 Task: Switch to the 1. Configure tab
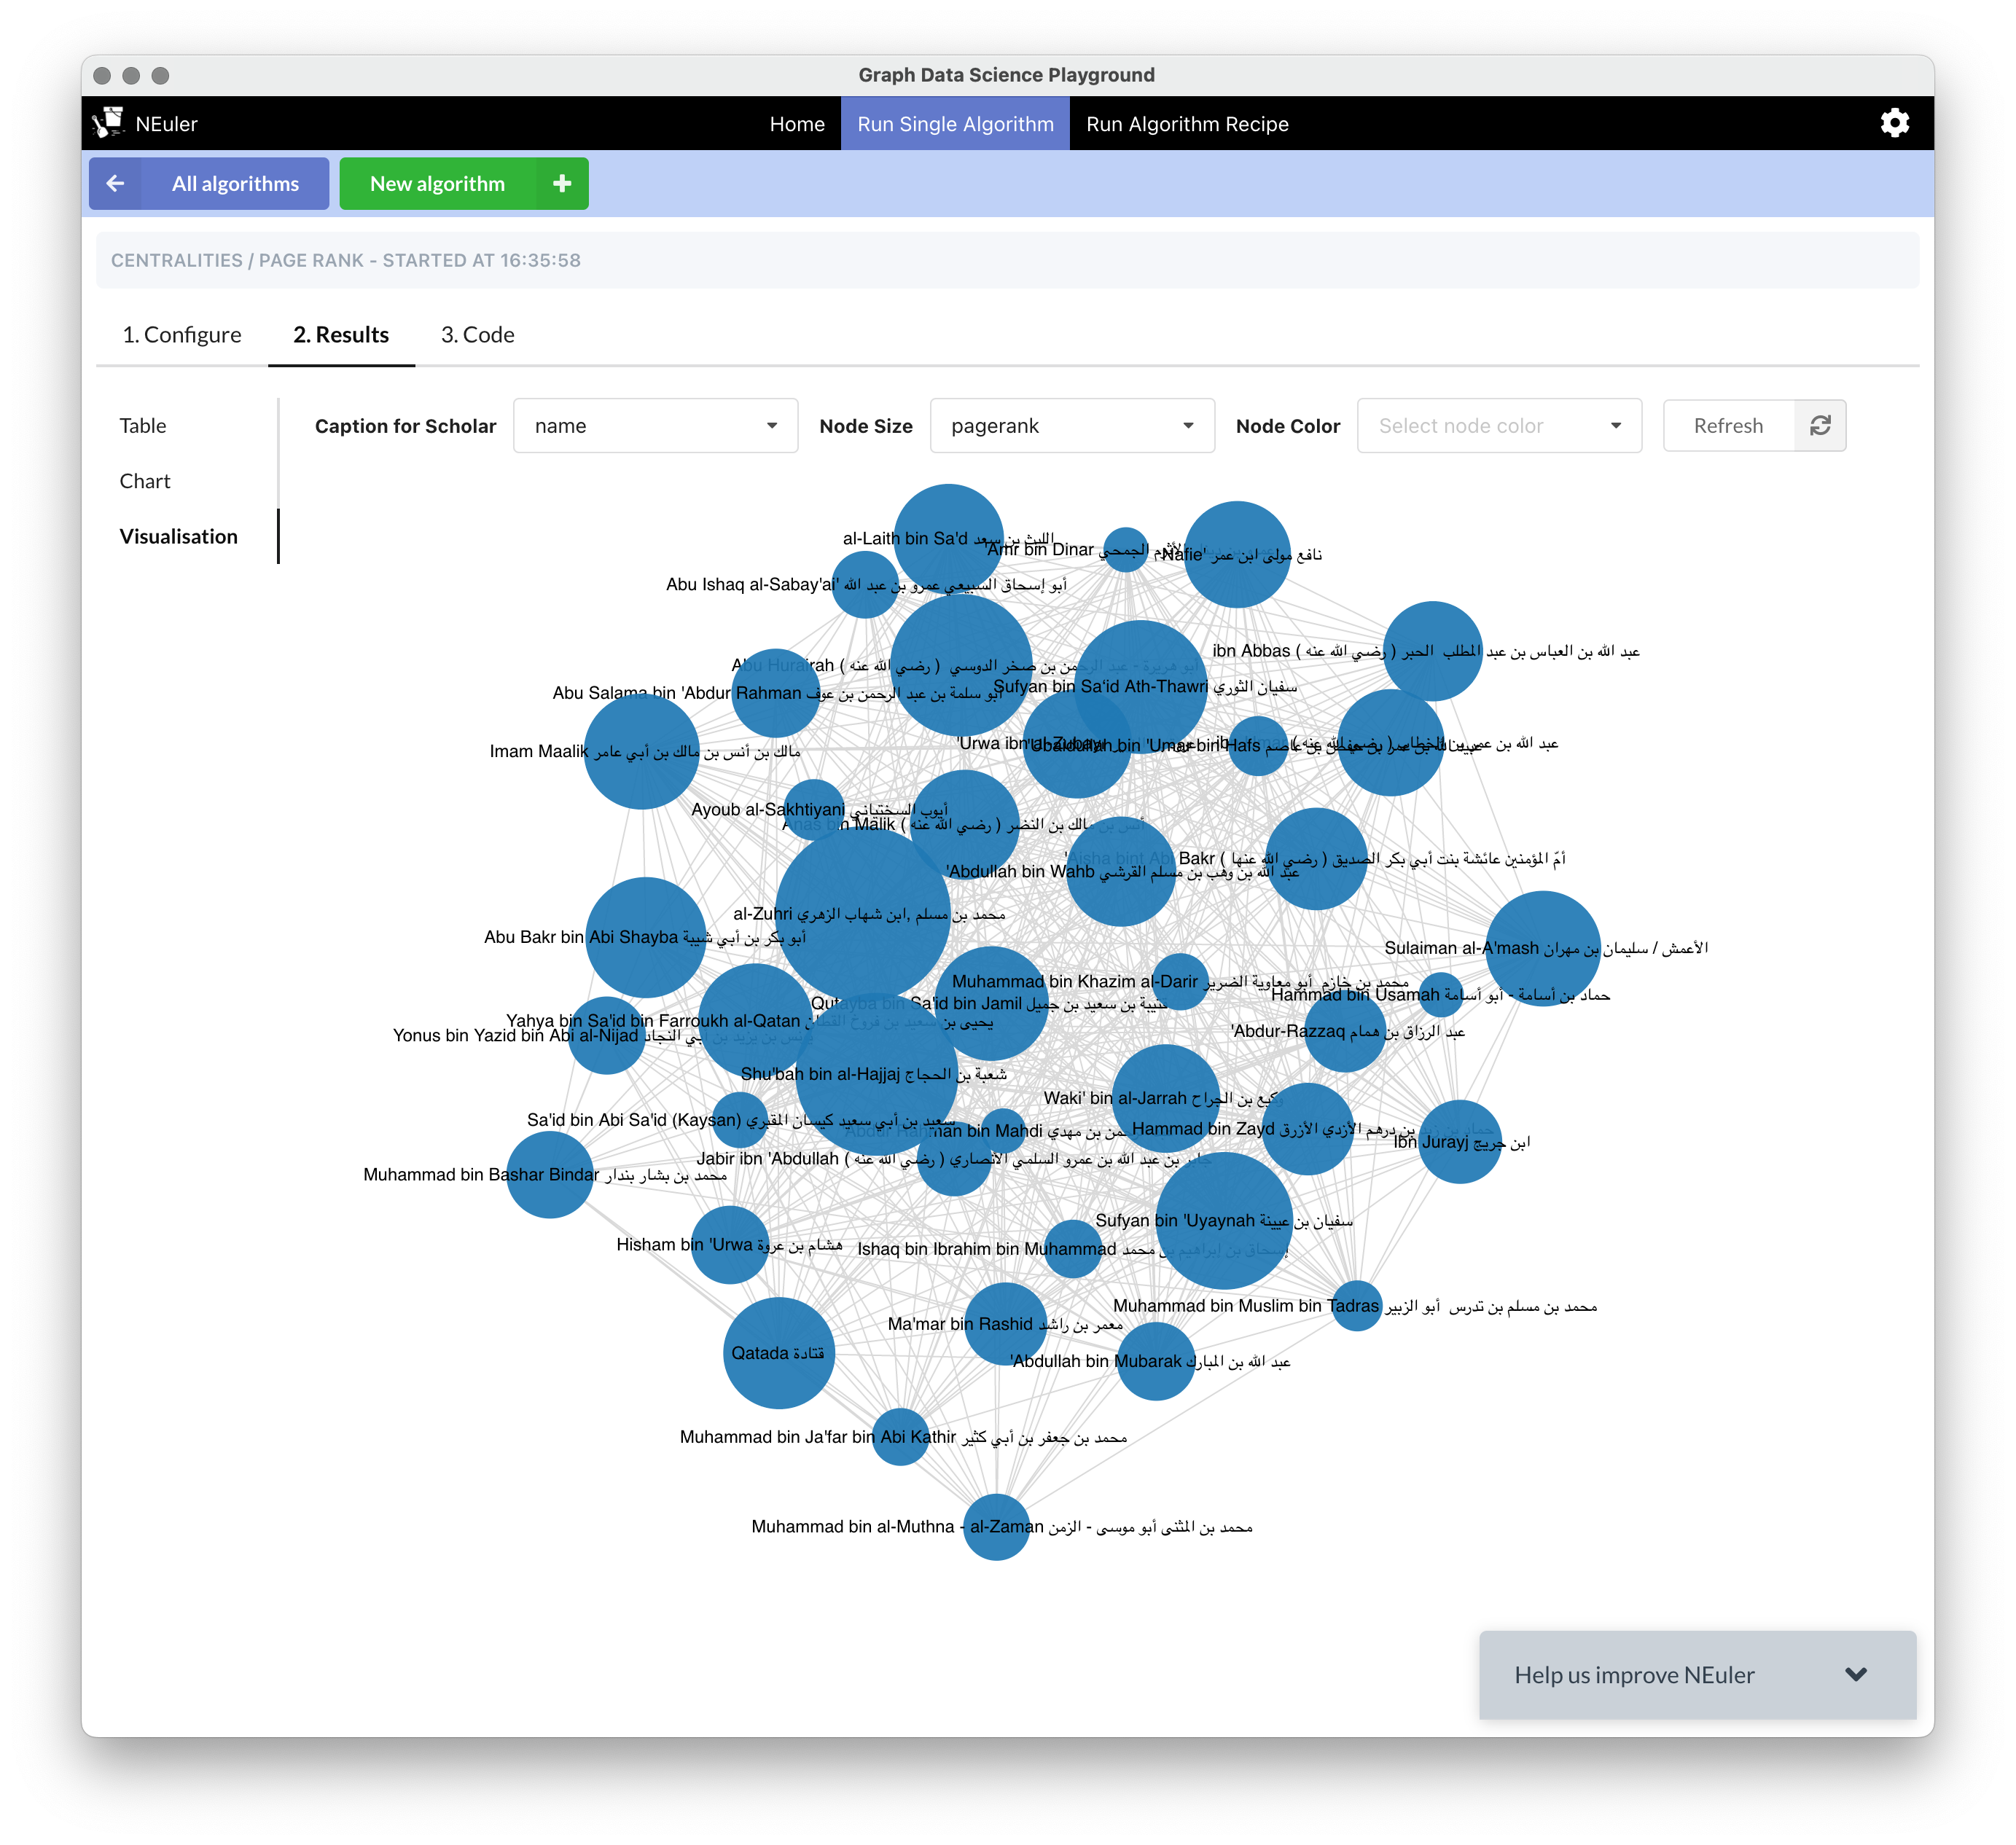pos(182,335)
